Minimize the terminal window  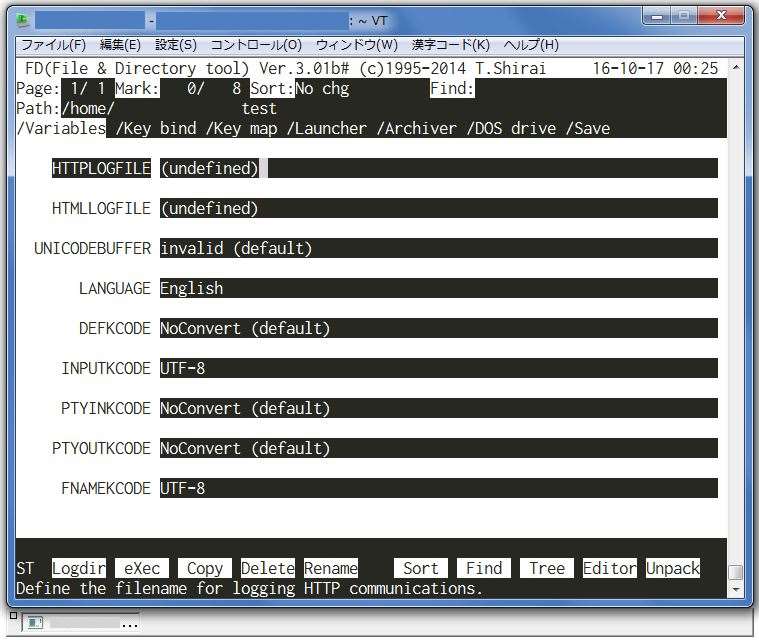click(657, 16)
